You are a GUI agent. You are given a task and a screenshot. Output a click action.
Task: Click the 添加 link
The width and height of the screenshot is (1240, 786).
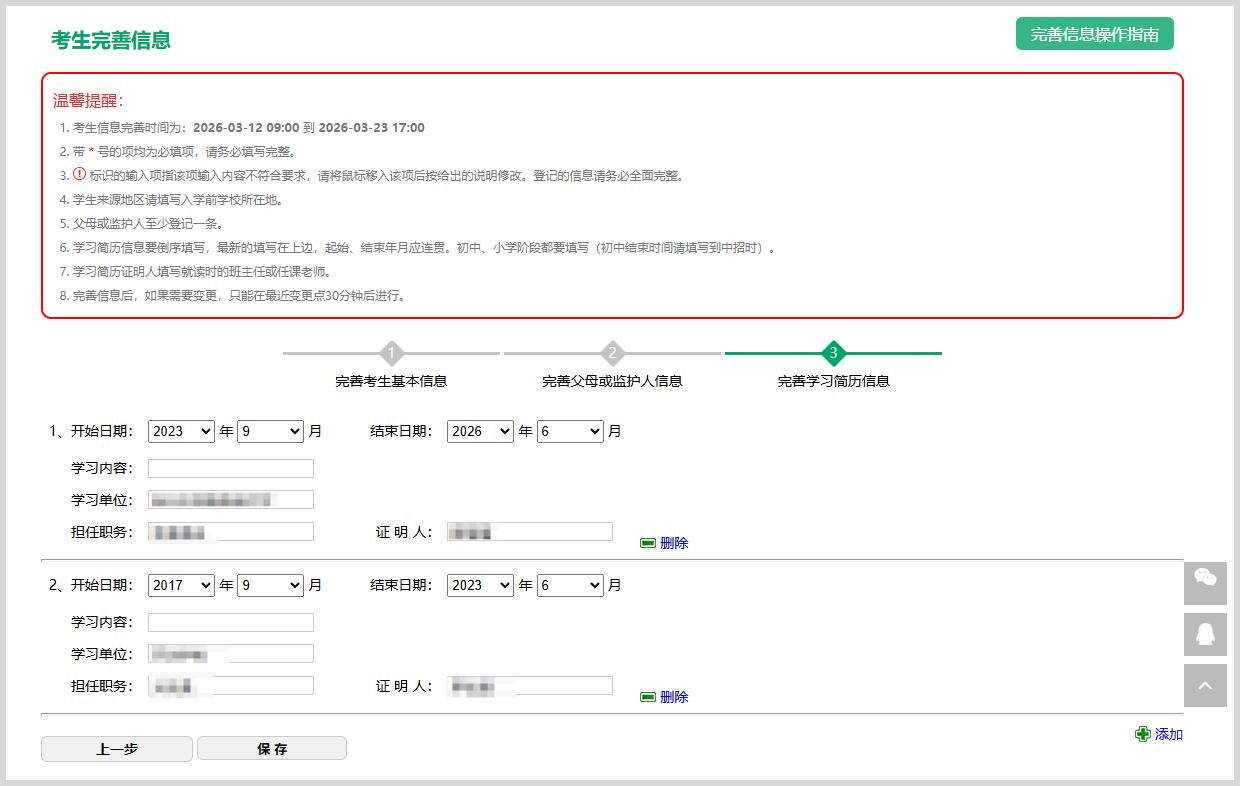pyautogui.click(x=1169, y=734)
